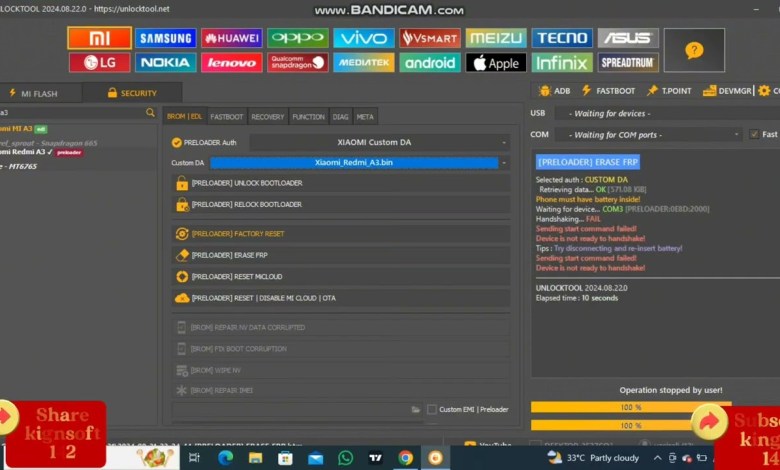780x470 pixels.
Task: Open the Custom DA file dropdown
Action: (504, 162)
